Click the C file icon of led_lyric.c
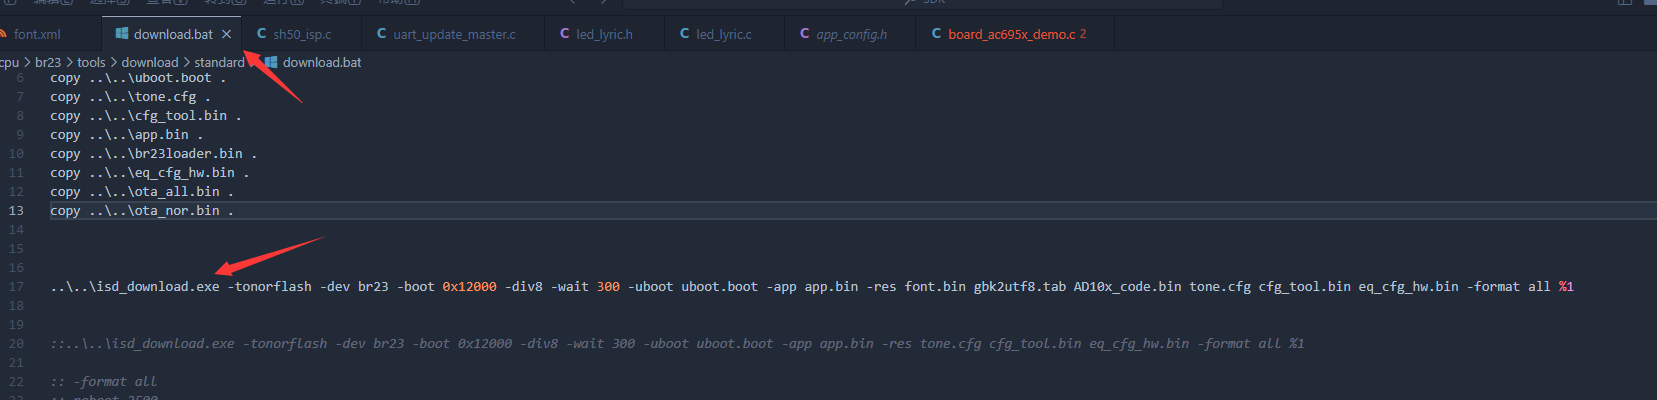 pos(684,34)
